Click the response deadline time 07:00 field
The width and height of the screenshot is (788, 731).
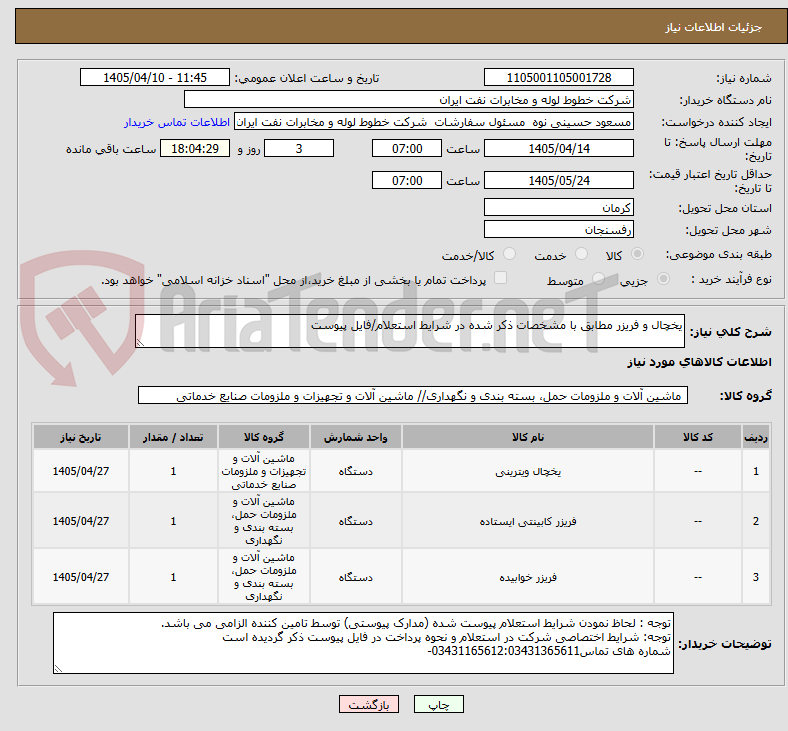click(407, 149)
